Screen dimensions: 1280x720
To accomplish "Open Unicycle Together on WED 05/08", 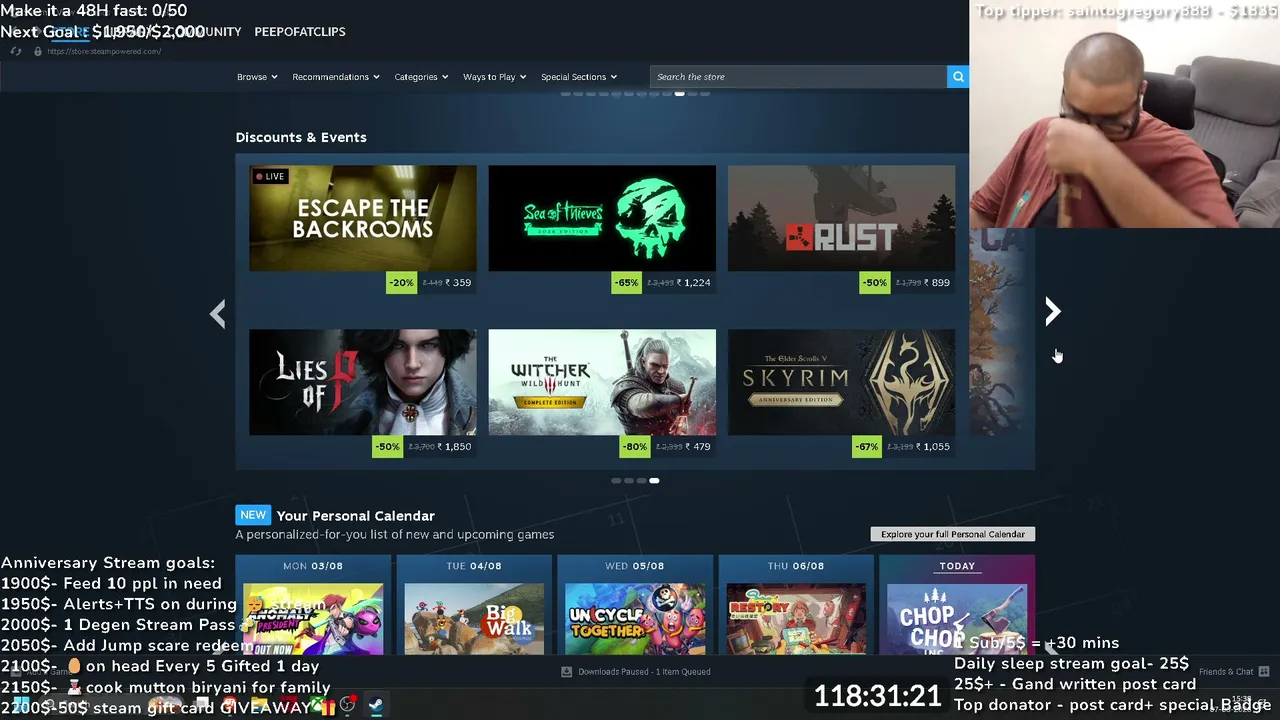I will tap(635, 618).
